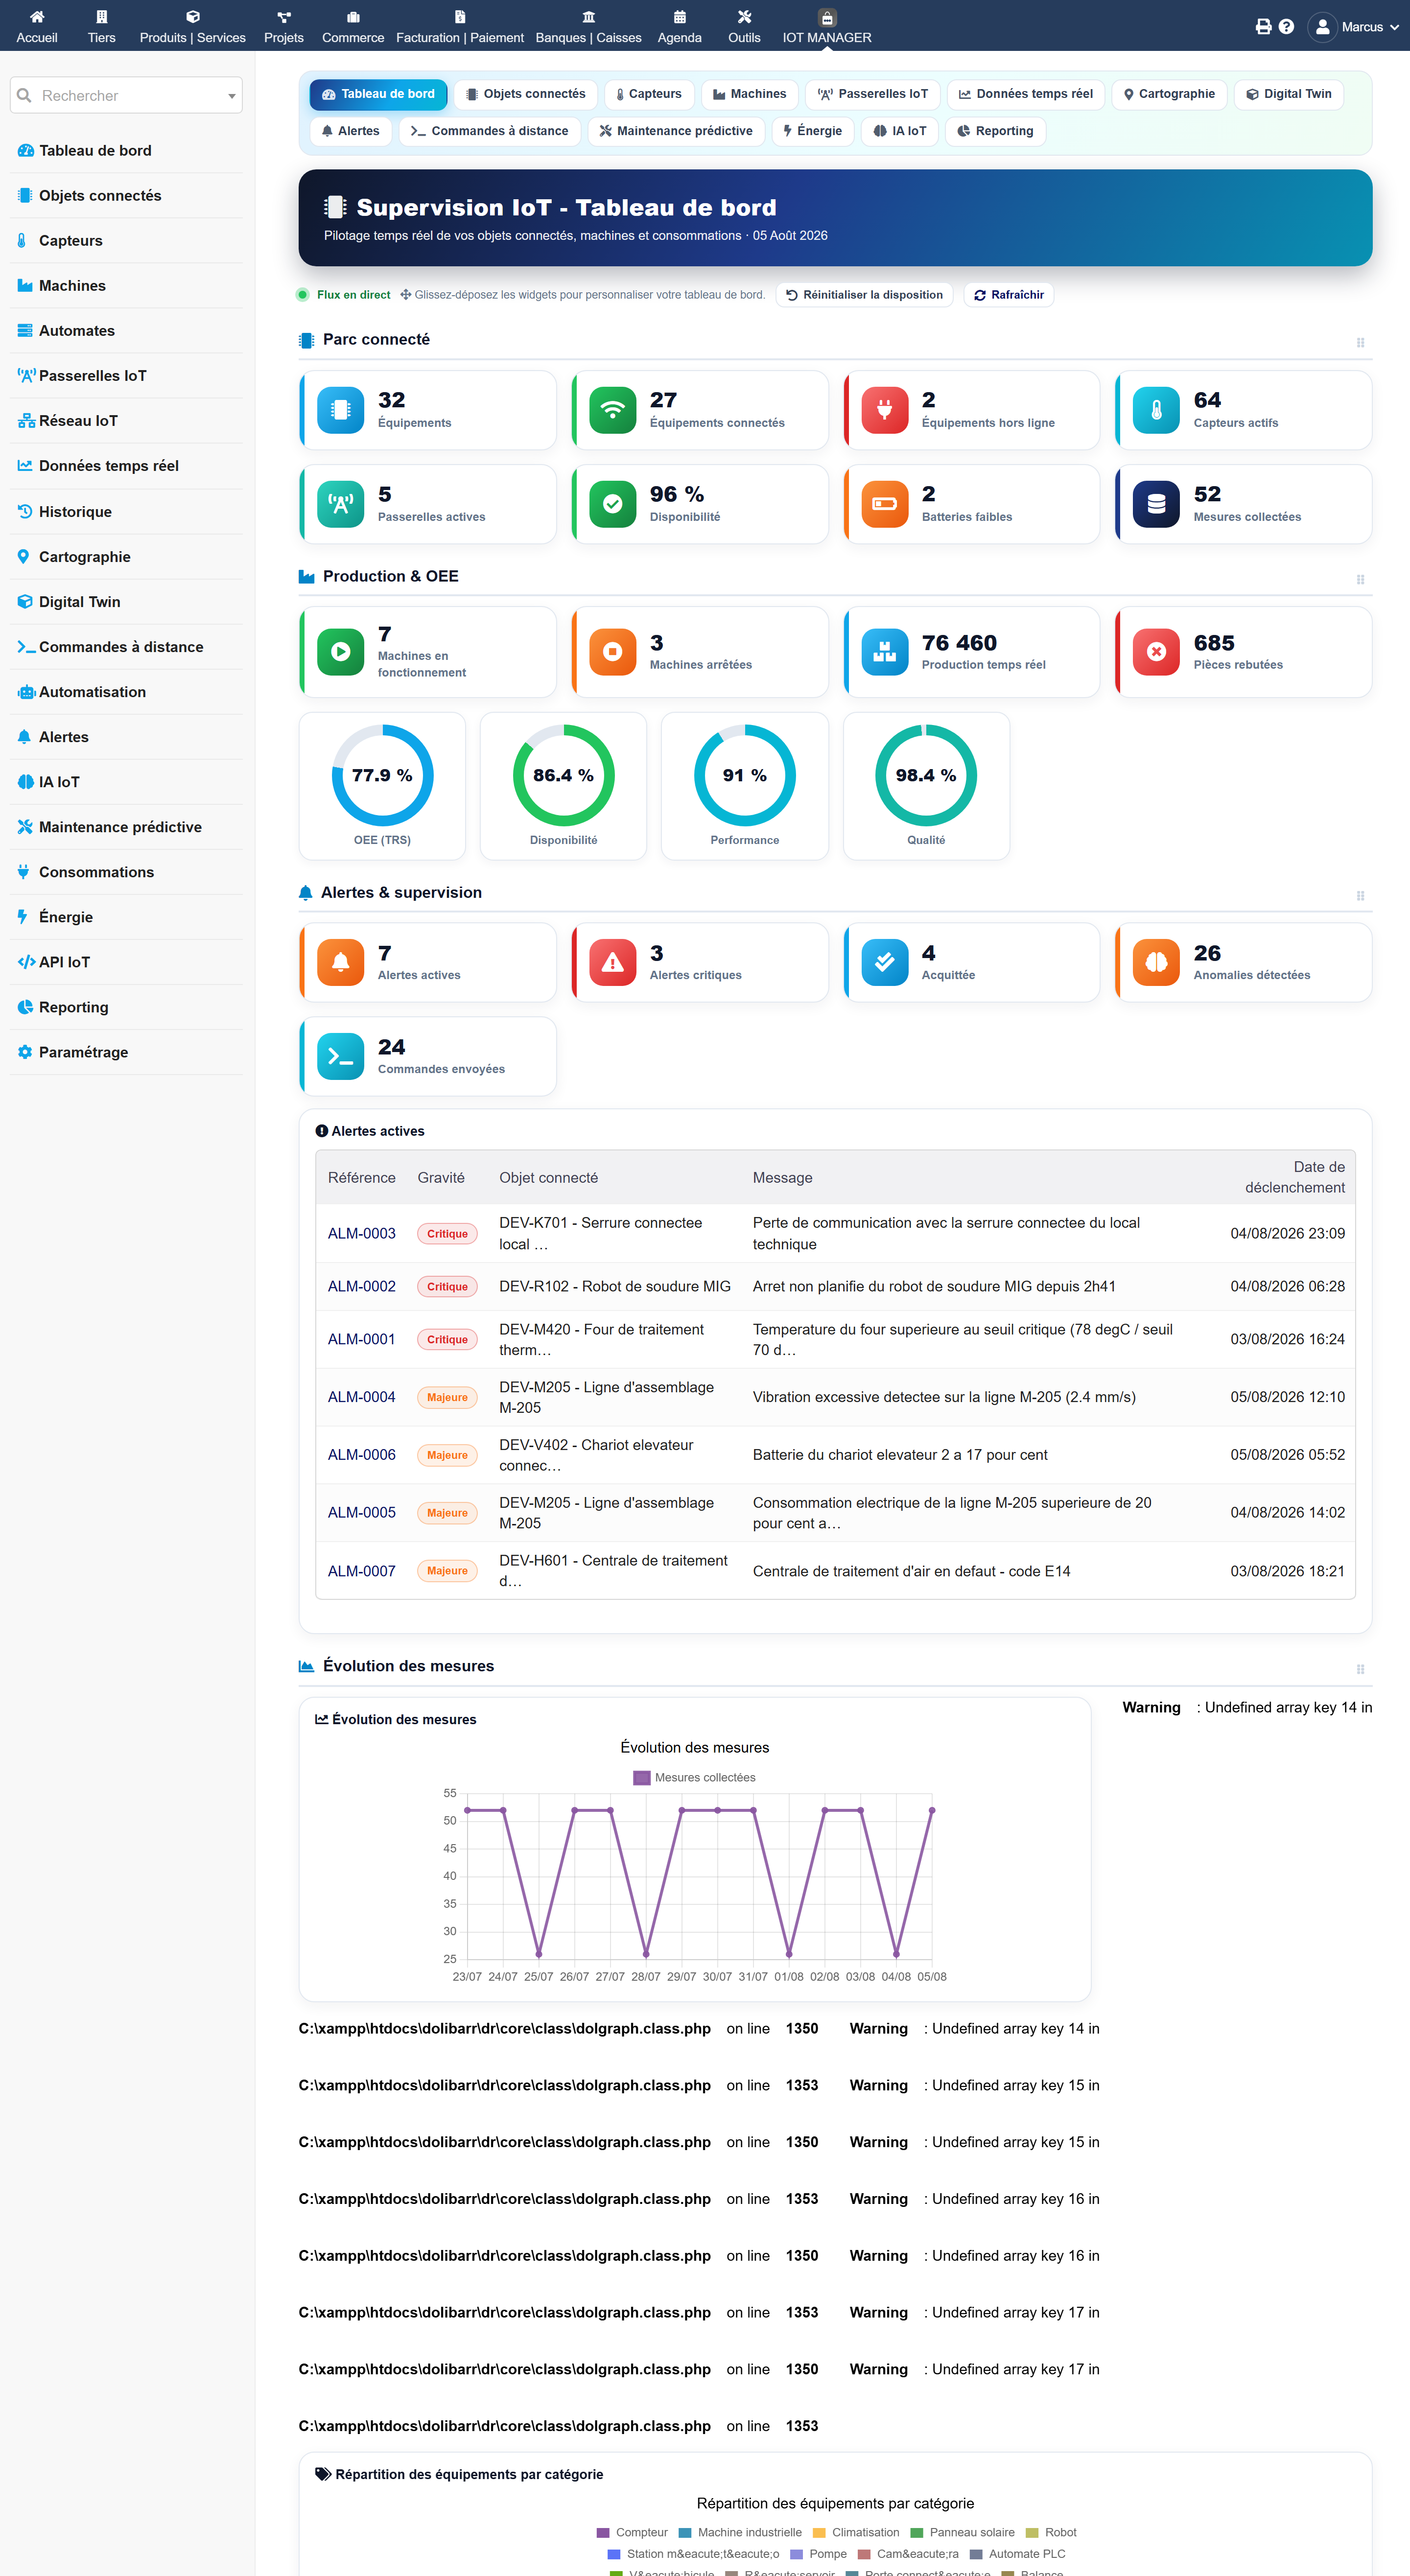This screenshot has height=2576, width=1410.
Task: Click the Rechercher search input field
Action: 118,96
